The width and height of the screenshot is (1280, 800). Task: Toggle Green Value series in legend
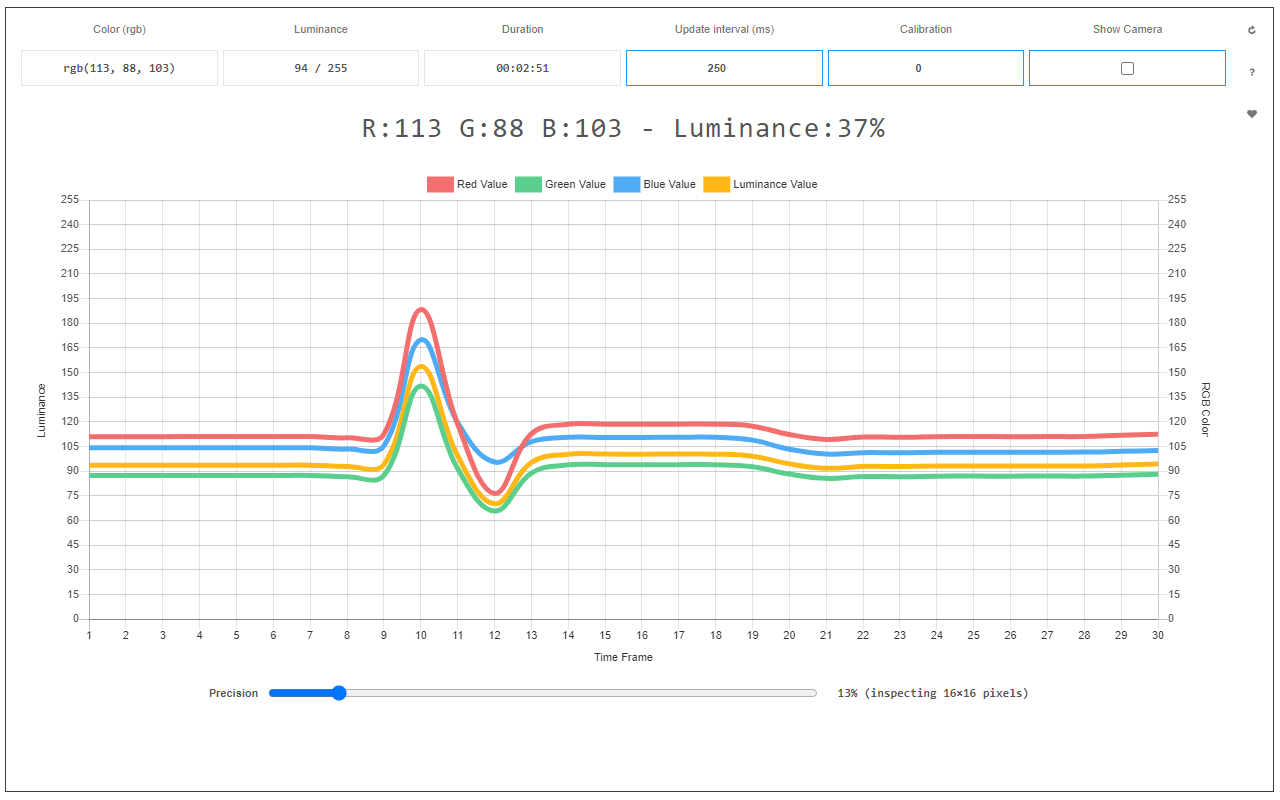[x=560, y=184]
